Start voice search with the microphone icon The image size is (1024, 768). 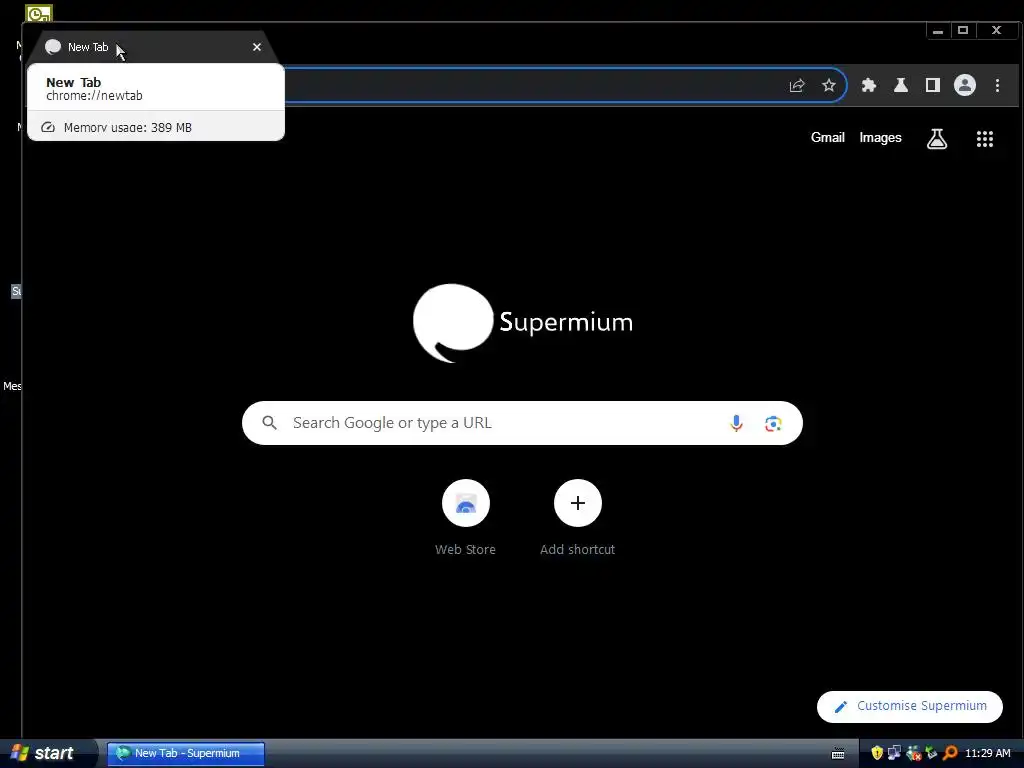(736, 423)
